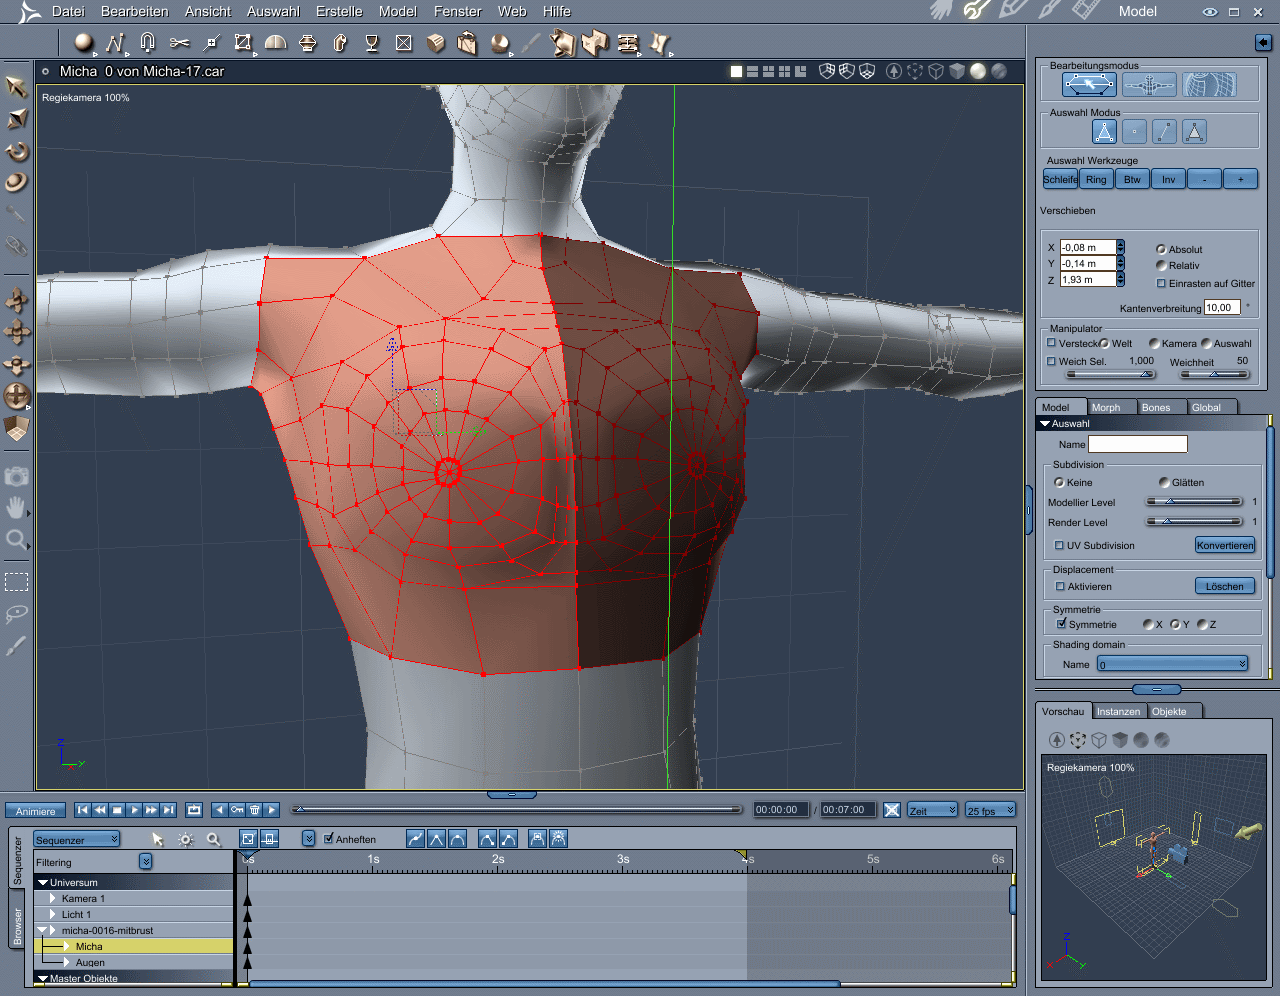Open the 25 fps dropdown

(x=990, y=810)
